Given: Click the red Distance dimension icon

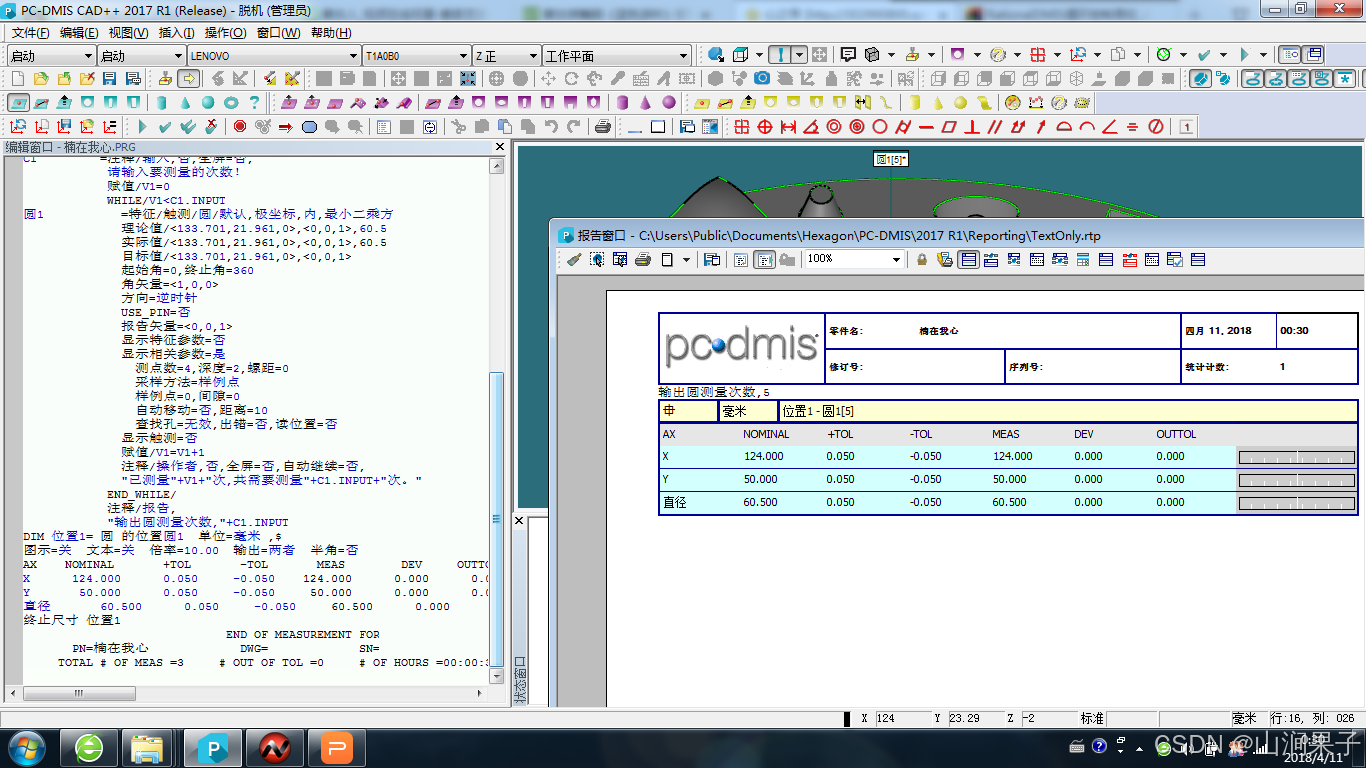Looking at the screenshot, I should coord(788,127).
